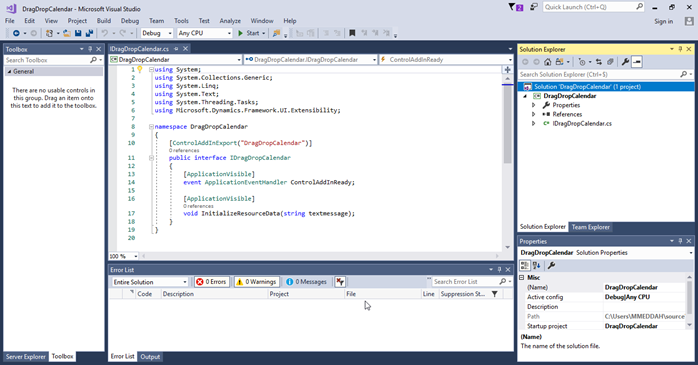The image size is (698, 365).
Task: Toggle the 0 Messages filter button
Action: pos(307,282)
